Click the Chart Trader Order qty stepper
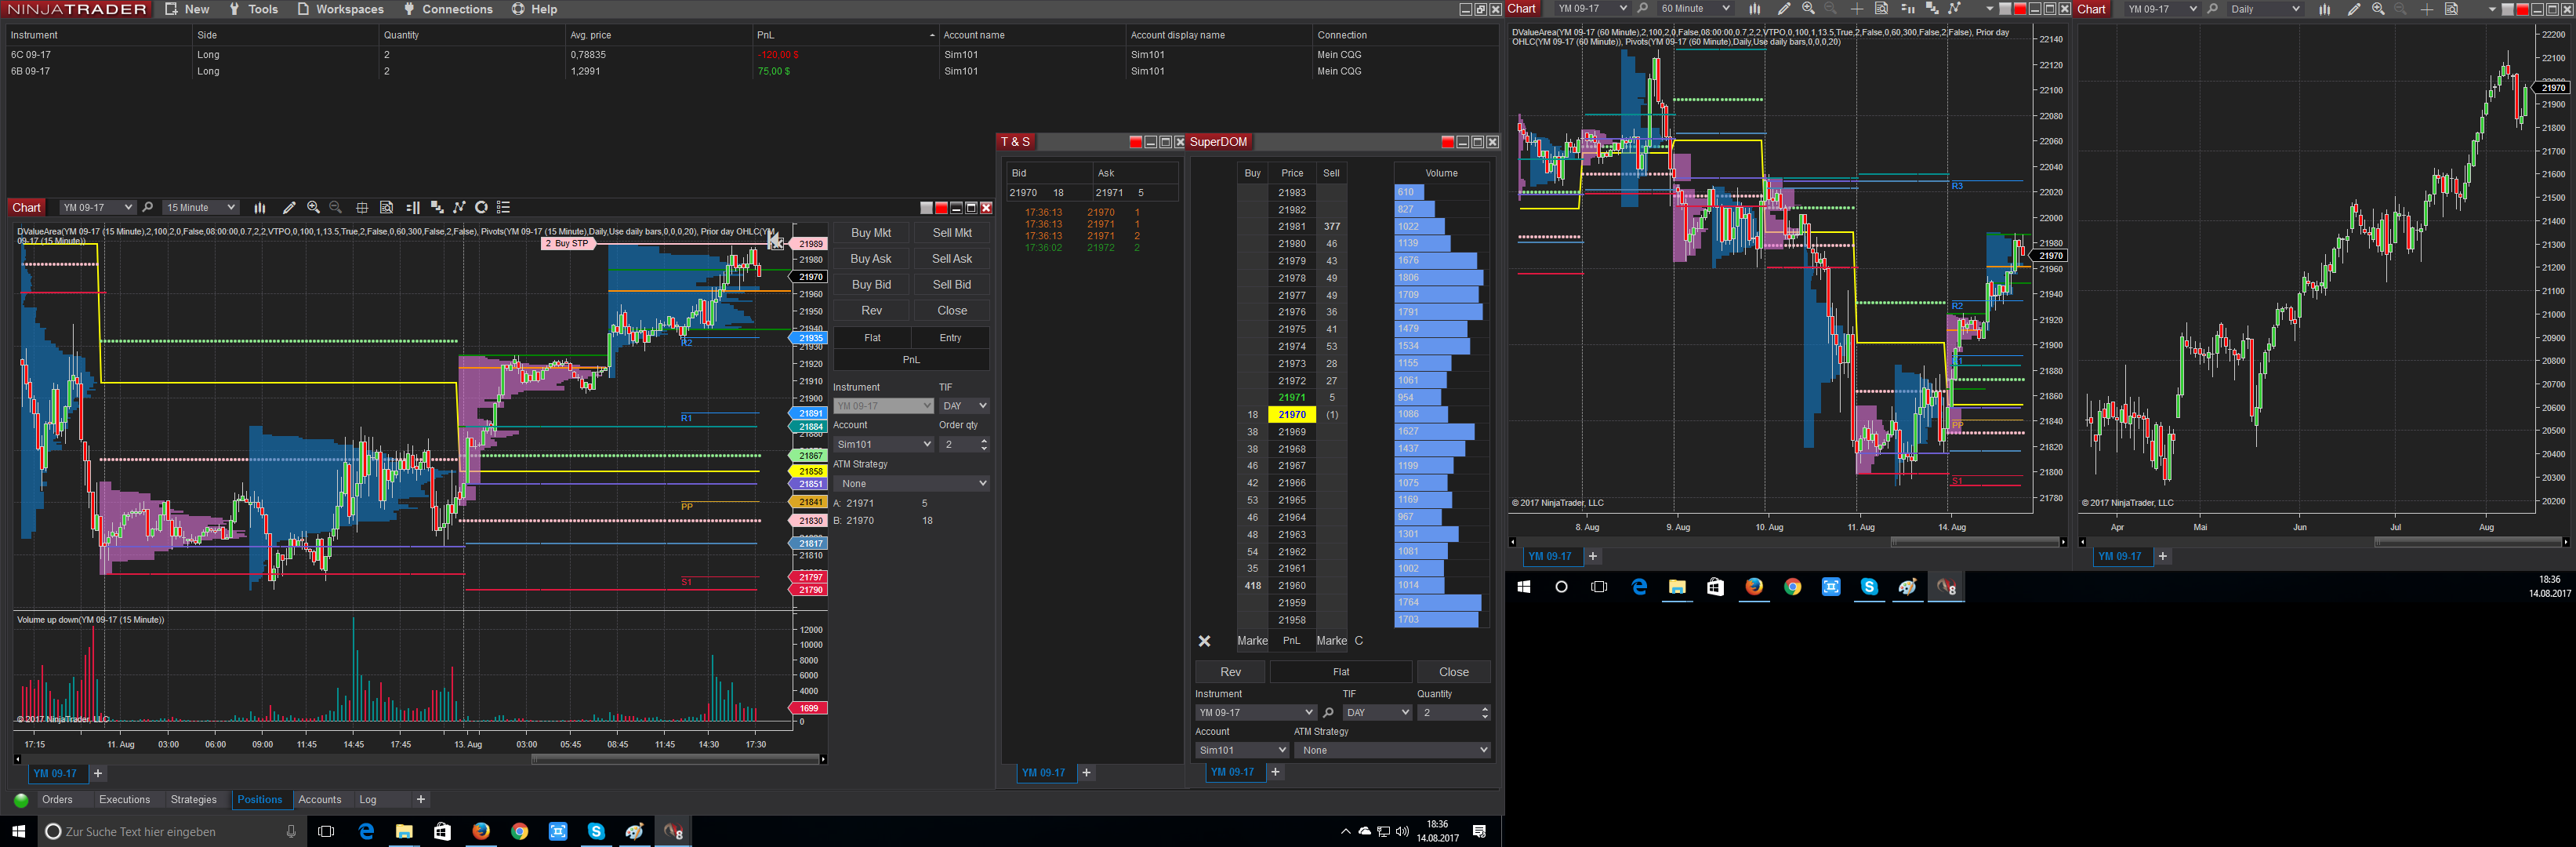The image size is (2576, 847). pos(984,444)
